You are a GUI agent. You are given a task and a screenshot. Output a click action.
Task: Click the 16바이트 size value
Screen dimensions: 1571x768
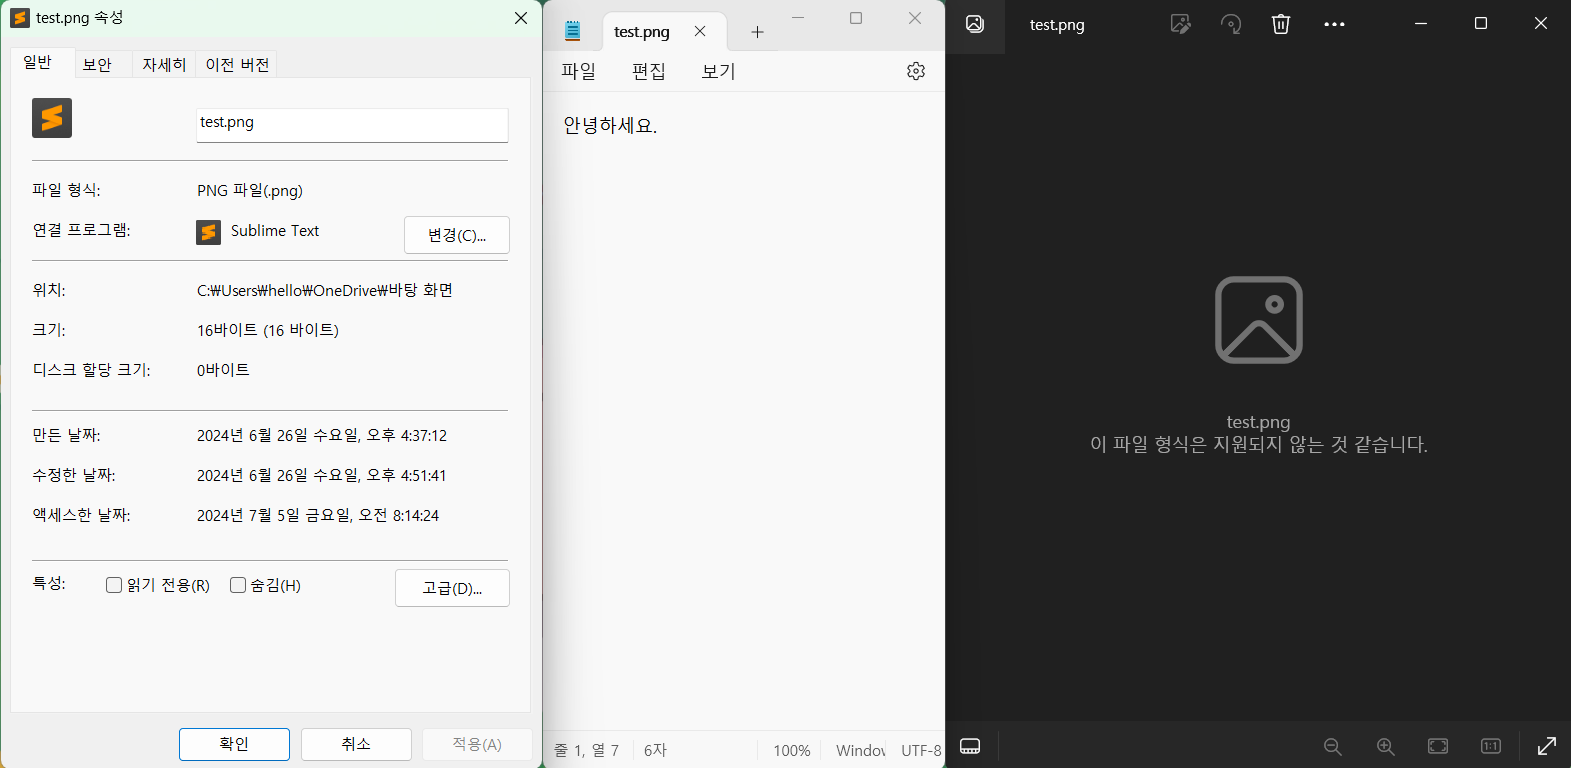tap(268, 330)
